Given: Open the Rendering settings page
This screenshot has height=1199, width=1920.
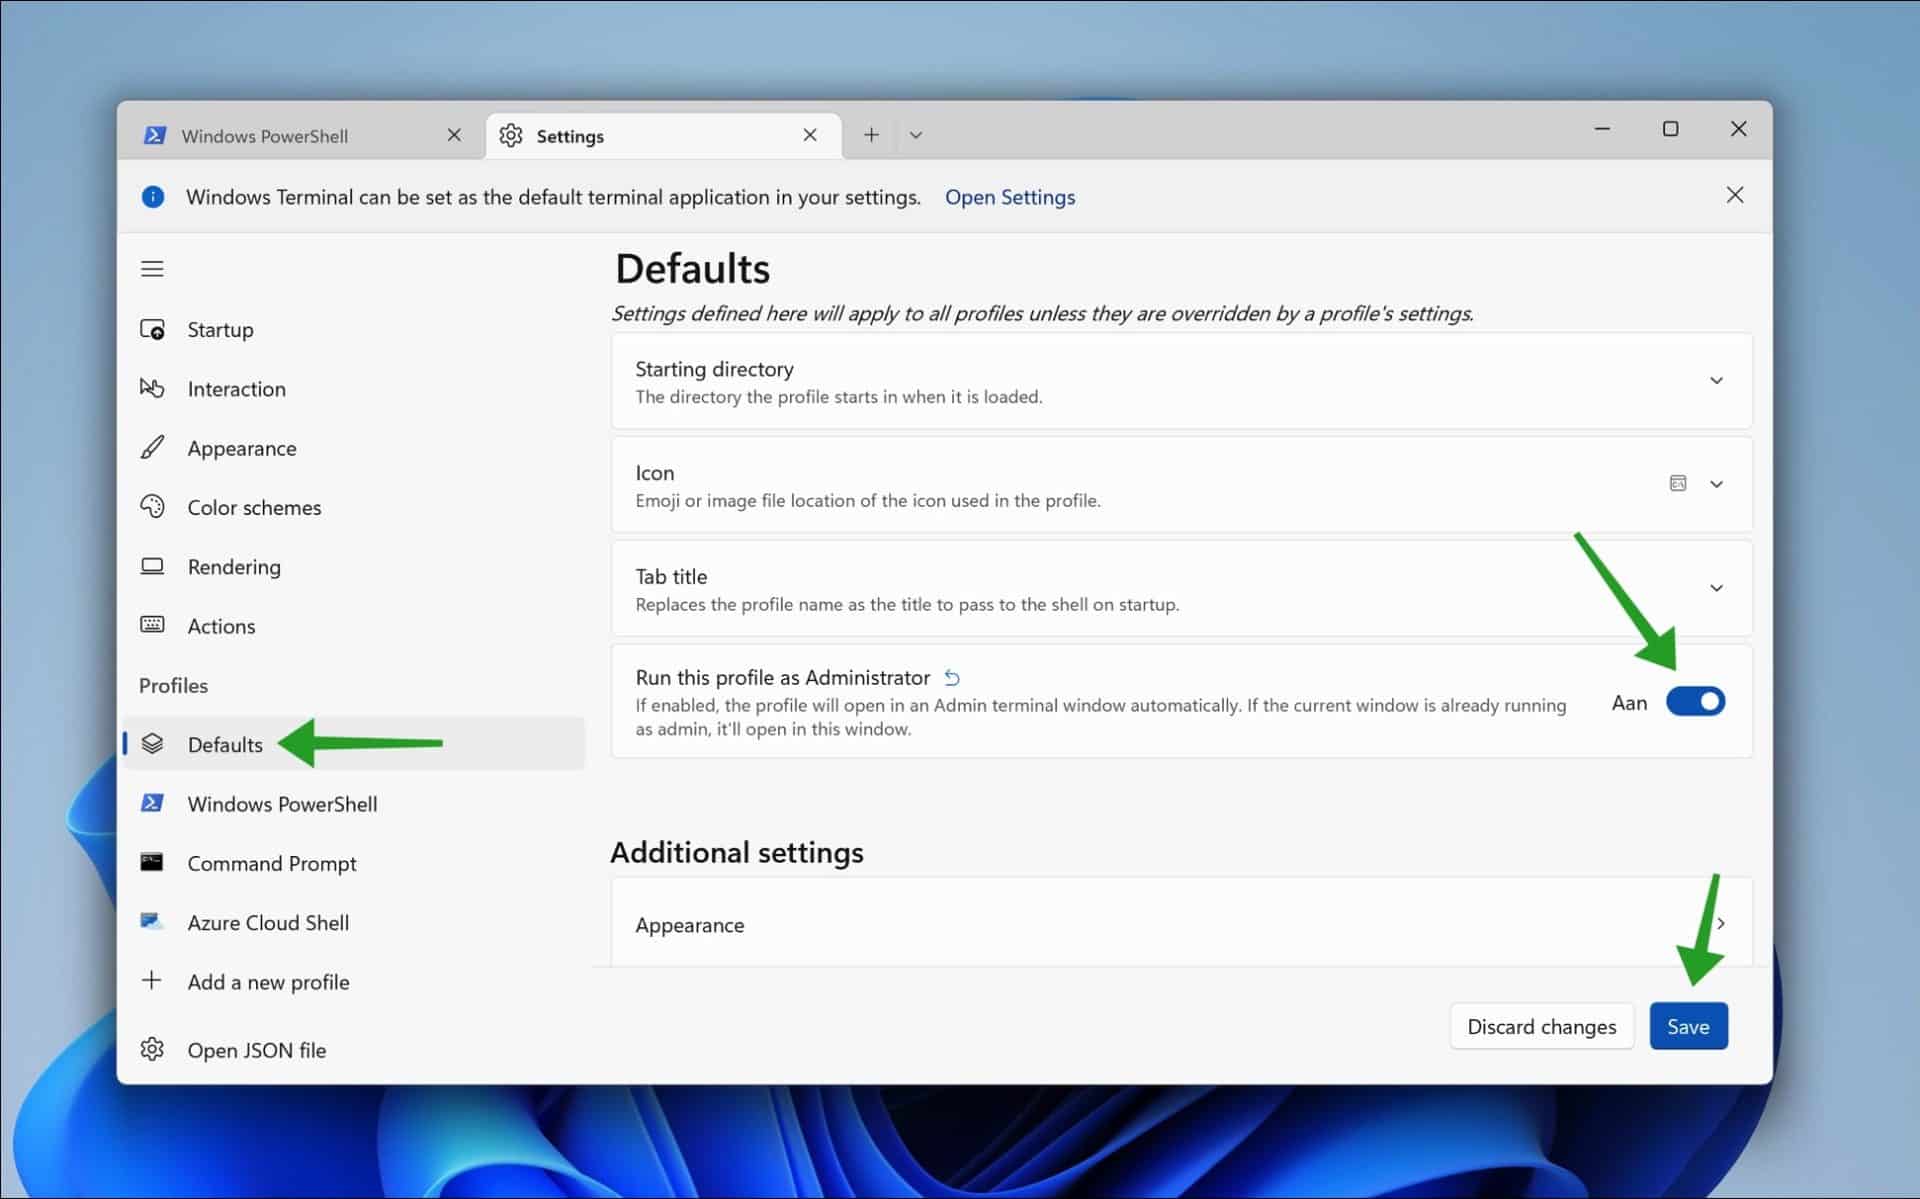Looking at the screenshot, I should pos(354,566).
